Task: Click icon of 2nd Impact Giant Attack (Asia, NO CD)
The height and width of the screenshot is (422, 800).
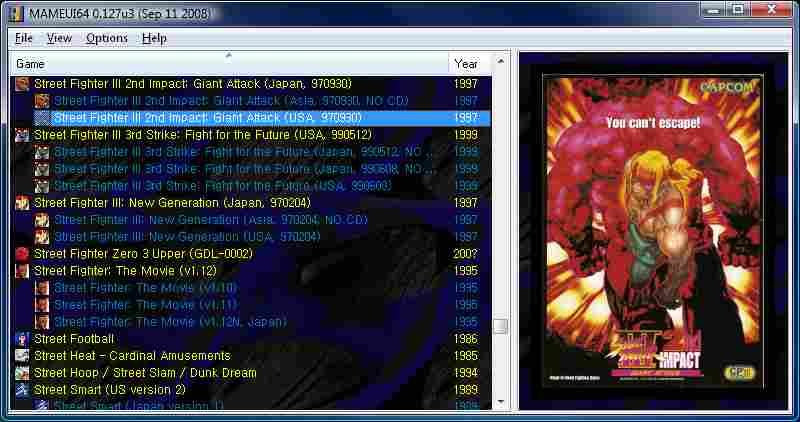Action: tap(42, 101)
